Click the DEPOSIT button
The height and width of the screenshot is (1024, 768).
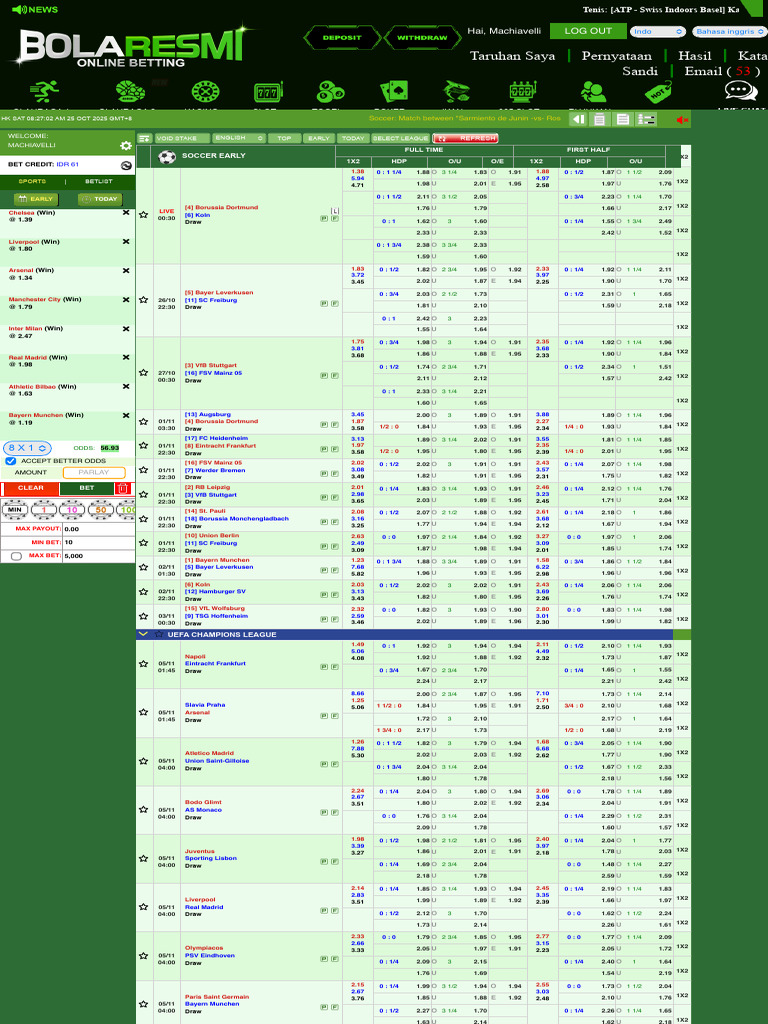pyautogui.click(x=342, y=38)
